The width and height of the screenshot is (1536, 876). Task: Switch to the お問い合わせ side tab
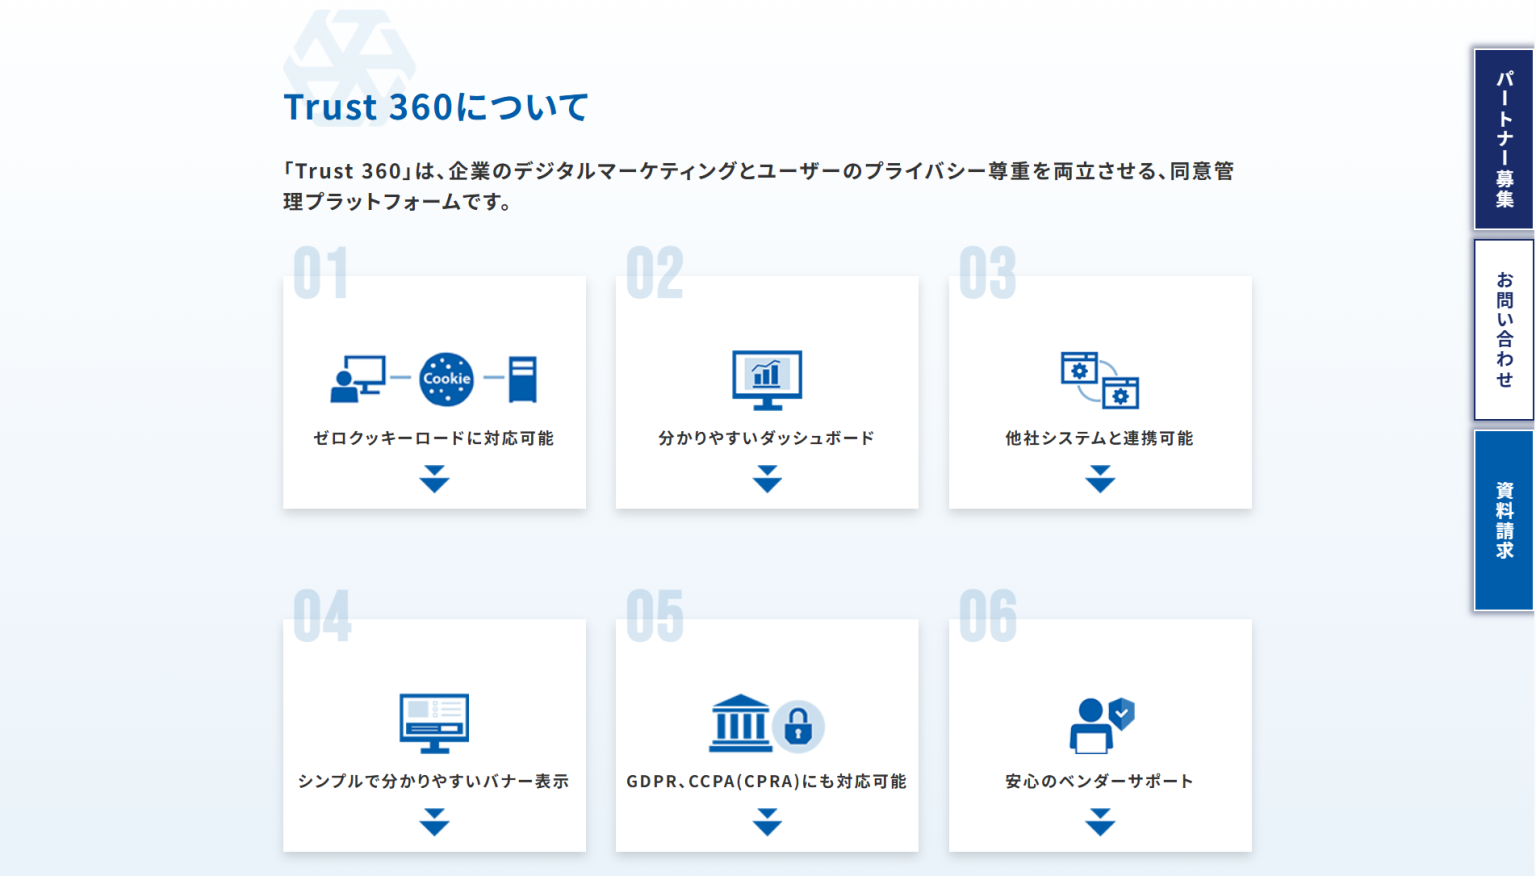coord(1503,327)
